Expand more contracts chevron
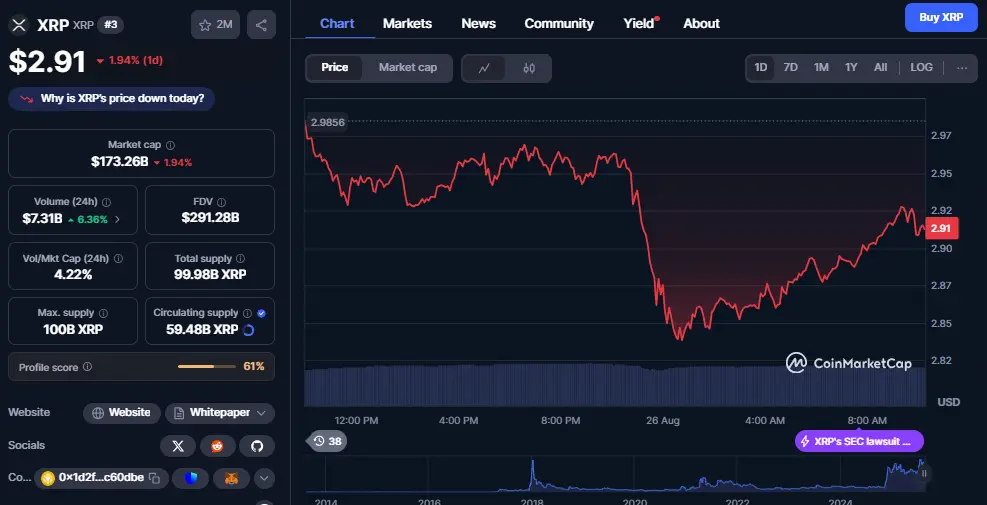Image resolution: width=987 pixels, height=505 pixels. [x=264, y=479]
